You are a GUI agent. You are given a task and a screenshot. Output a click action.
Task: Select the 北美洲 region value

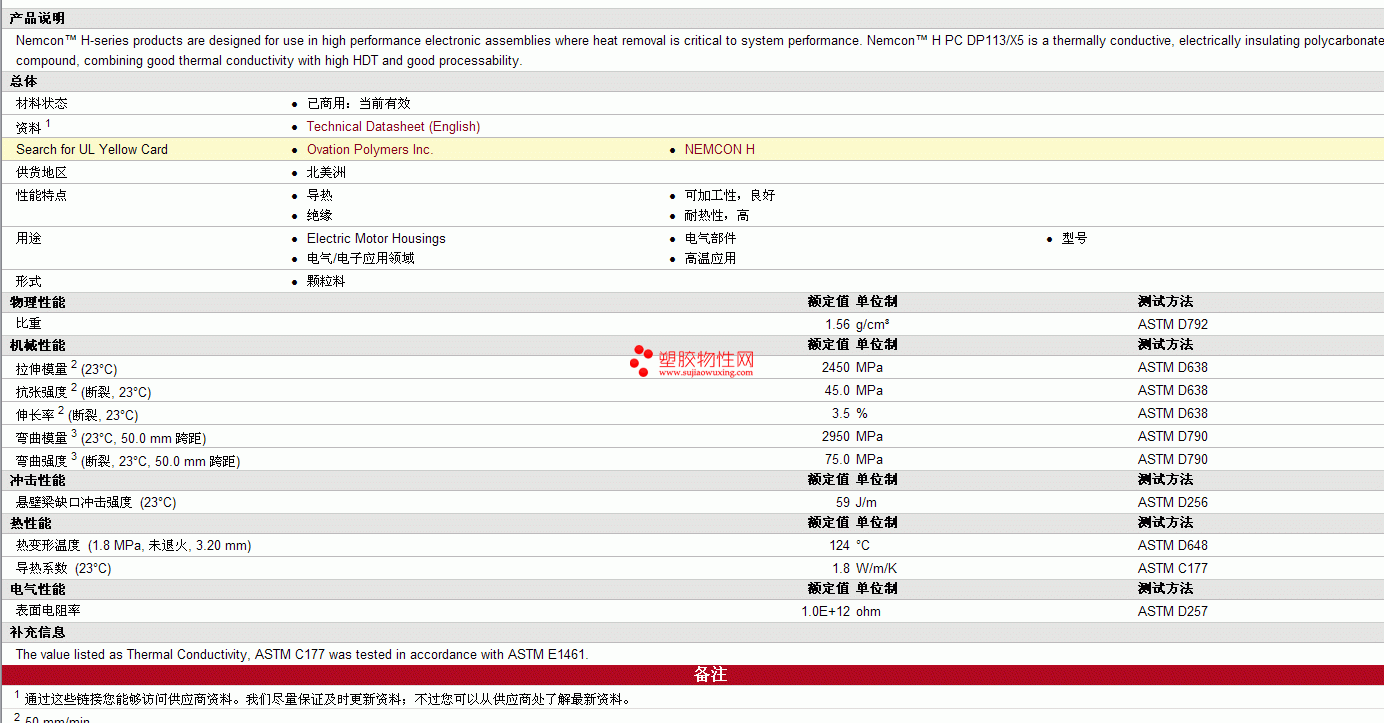pyautogui.click(x=327, y=173)
